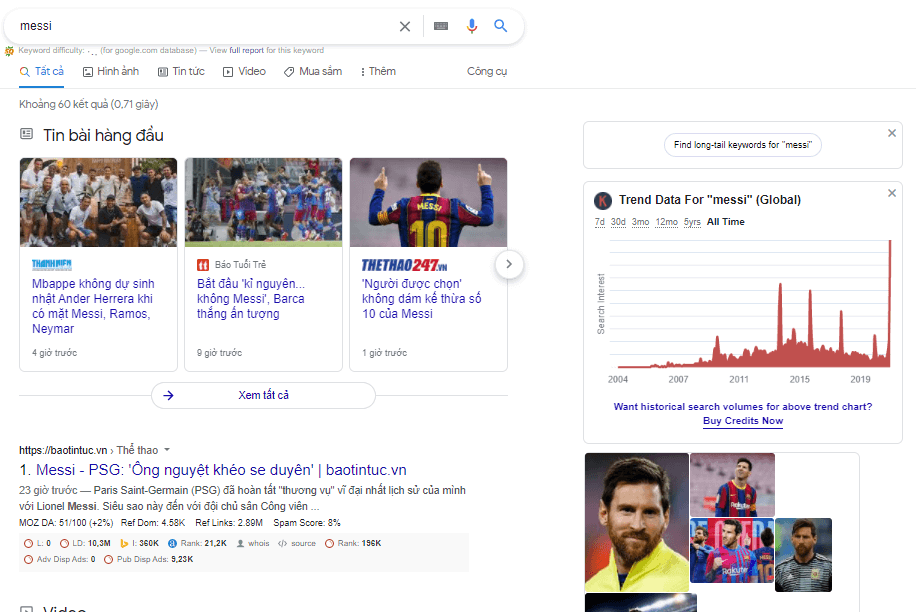
Task: Click the Thanh Niên source logo
Action: pyautogui.click(x=51, y=265)
